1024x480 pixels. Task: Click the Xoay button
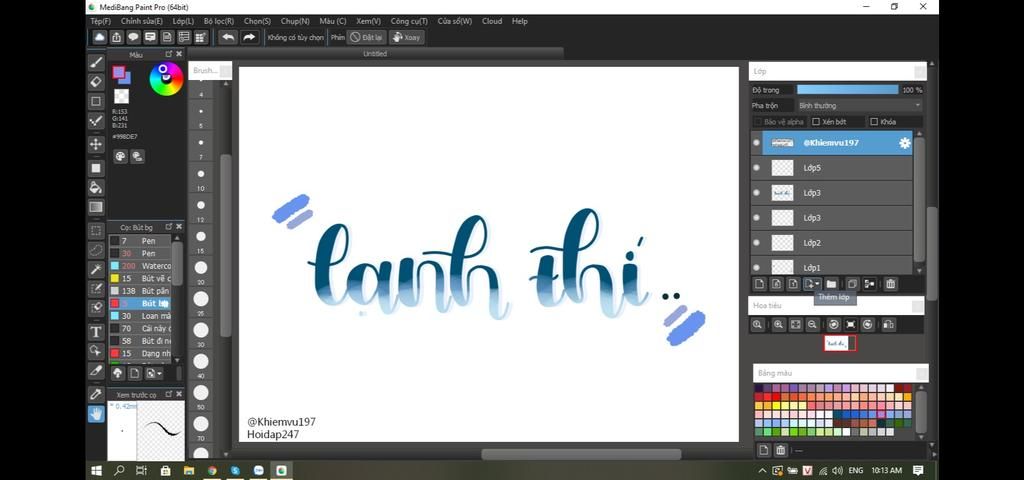[x=406, y=37]
